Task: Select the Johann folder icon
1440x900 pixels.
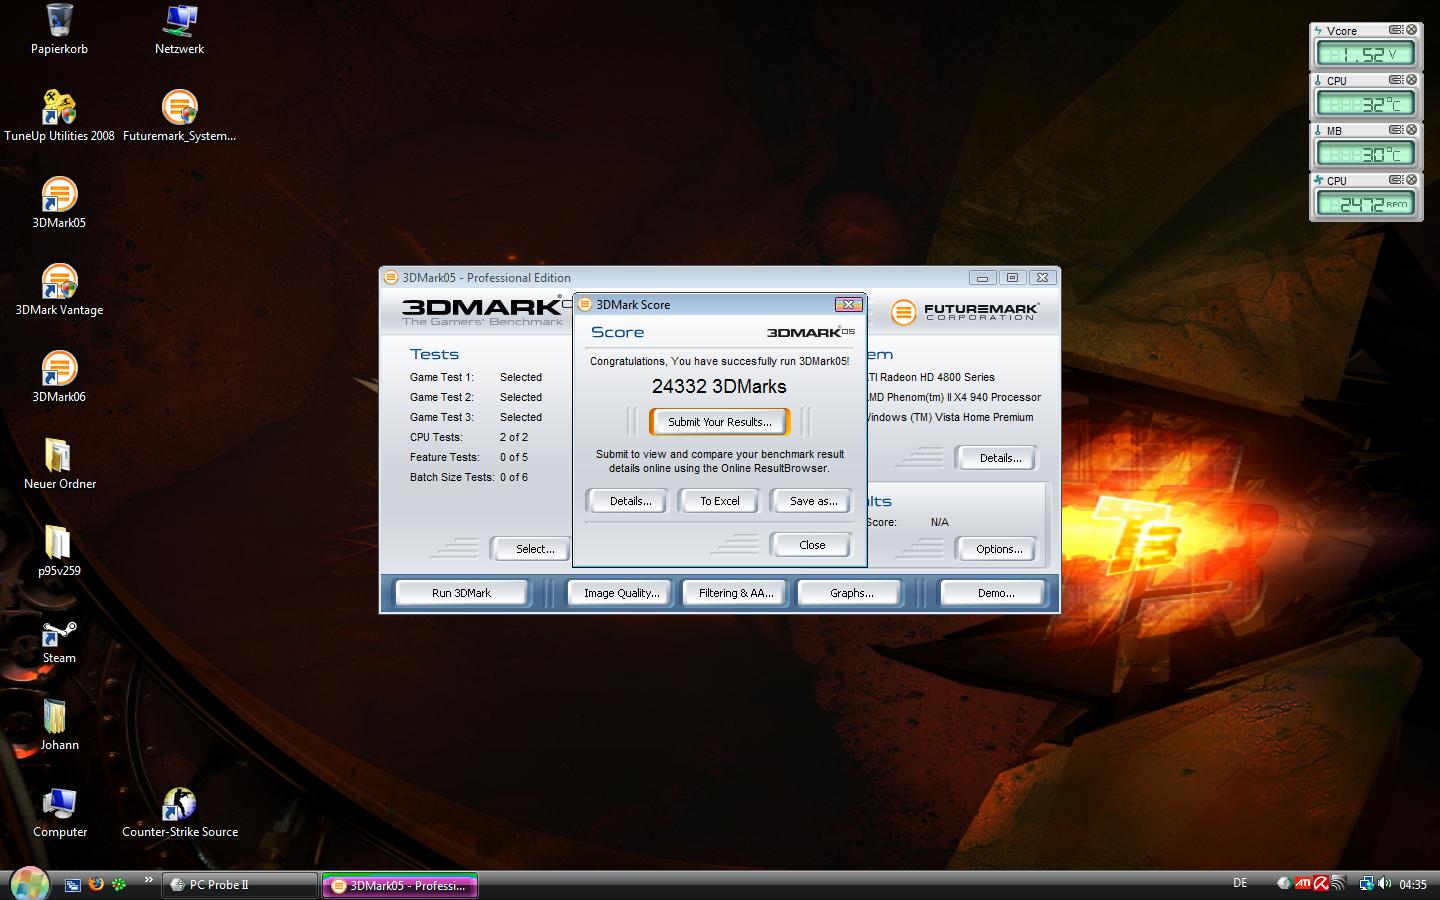Action: [x=59, y=725]
